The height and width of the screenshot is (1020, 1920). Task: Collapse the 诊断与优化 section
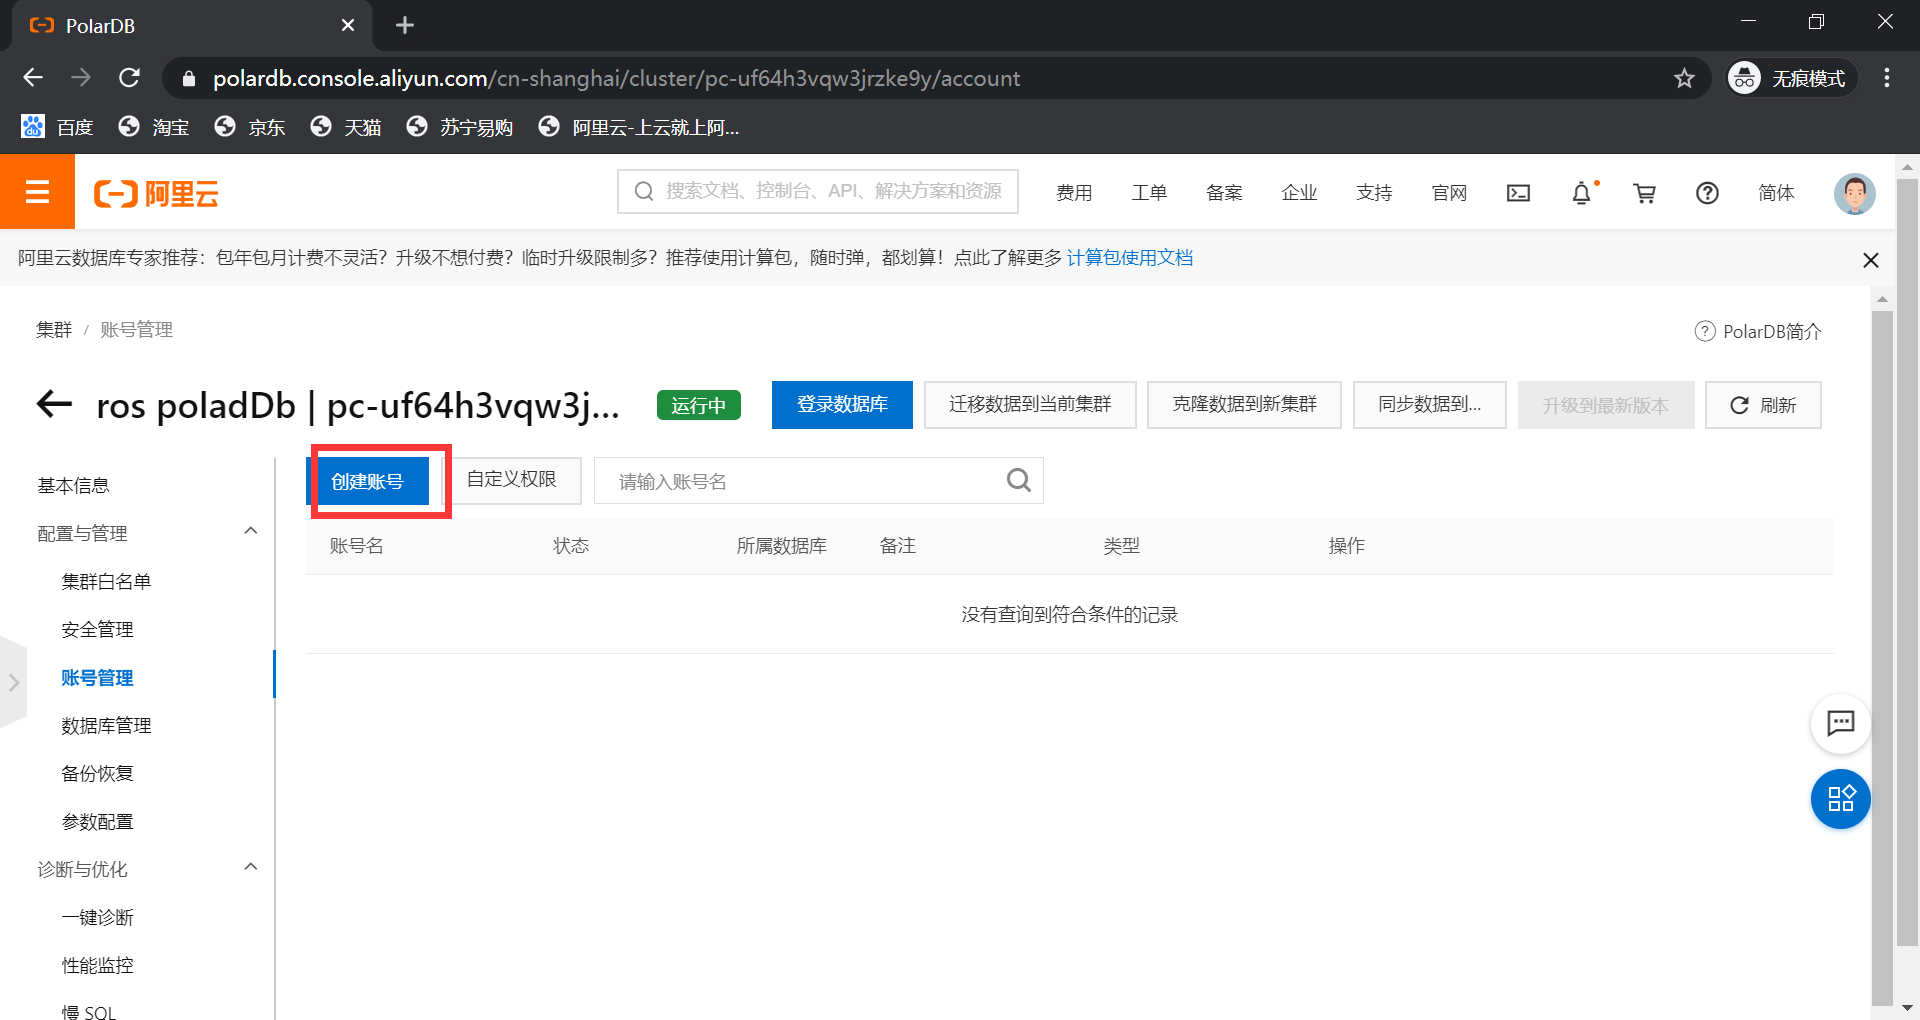point(251,867)
